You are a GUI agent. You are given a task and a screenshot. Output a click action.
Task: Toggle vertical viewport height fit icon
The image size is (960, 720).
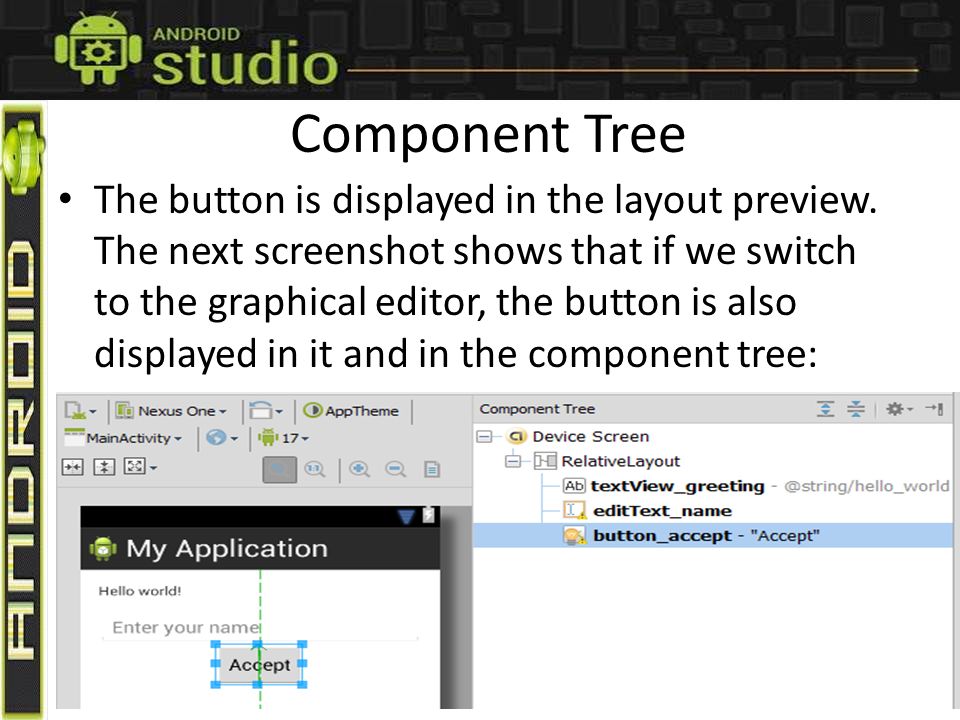click(104, 467)
